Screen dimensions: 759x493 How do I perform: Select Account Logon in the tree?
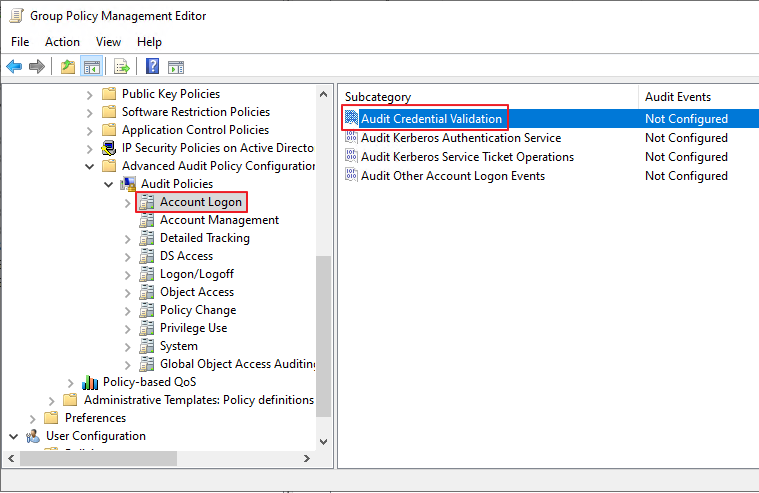(x=201, y=202)
